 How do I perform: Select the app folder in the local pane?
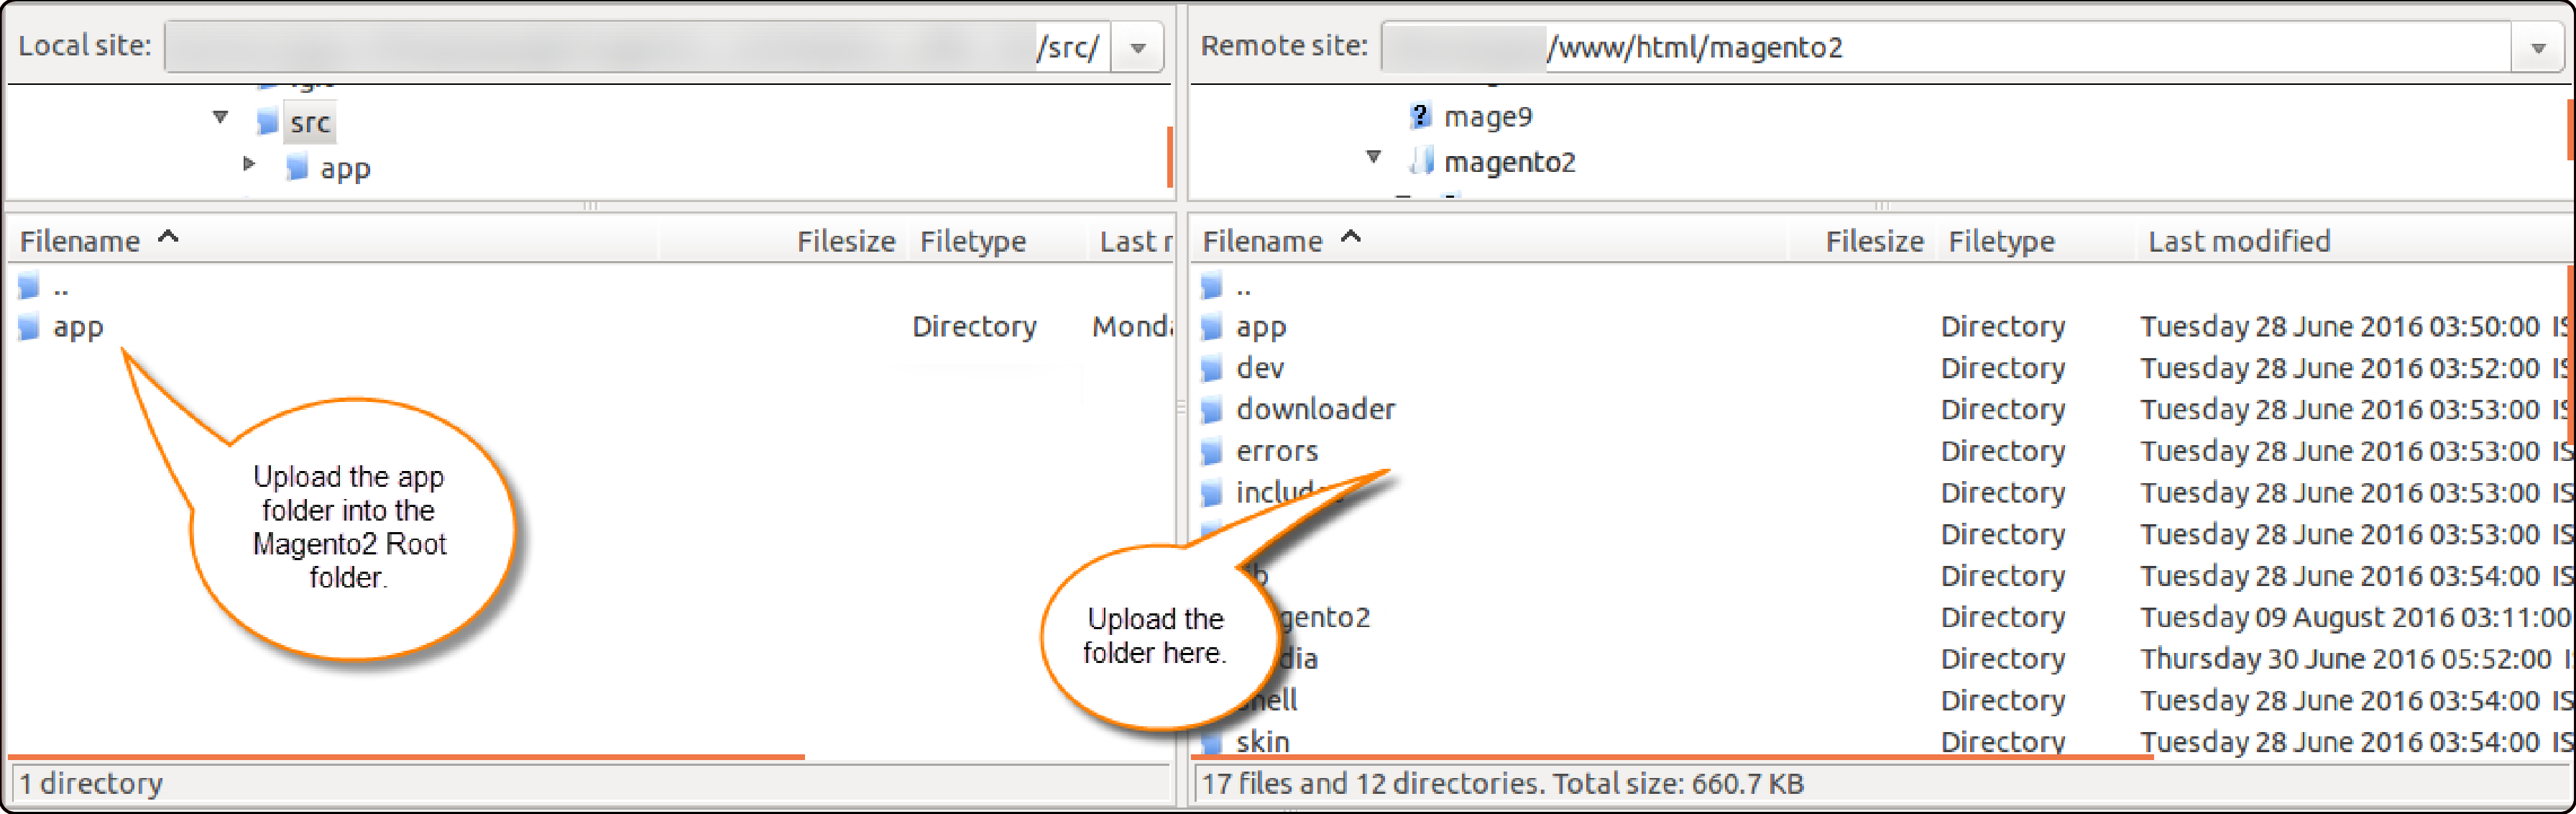click(78, 326)
